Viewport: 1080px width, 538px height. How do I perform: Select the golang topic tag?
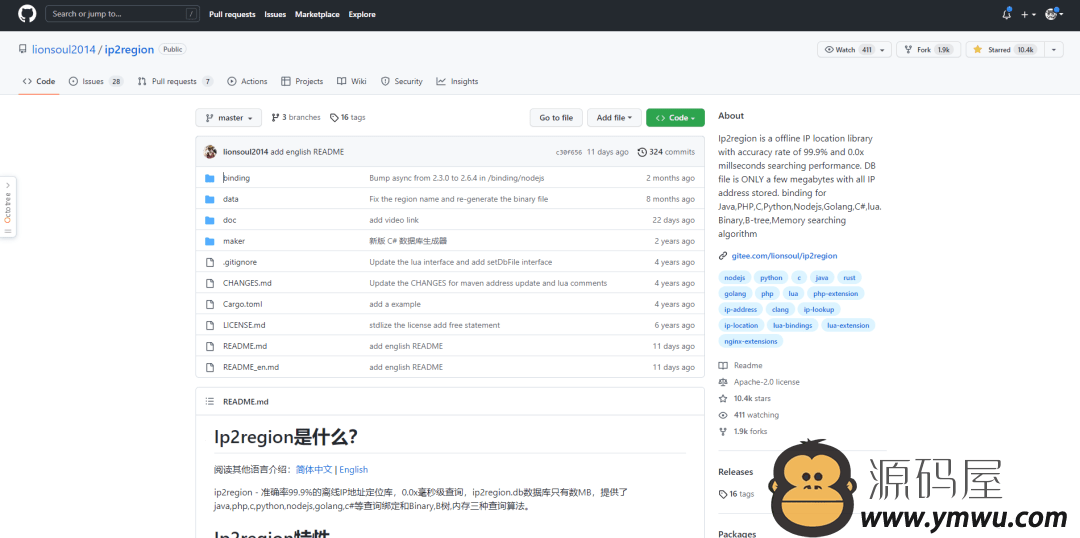(x=735, y=293)
